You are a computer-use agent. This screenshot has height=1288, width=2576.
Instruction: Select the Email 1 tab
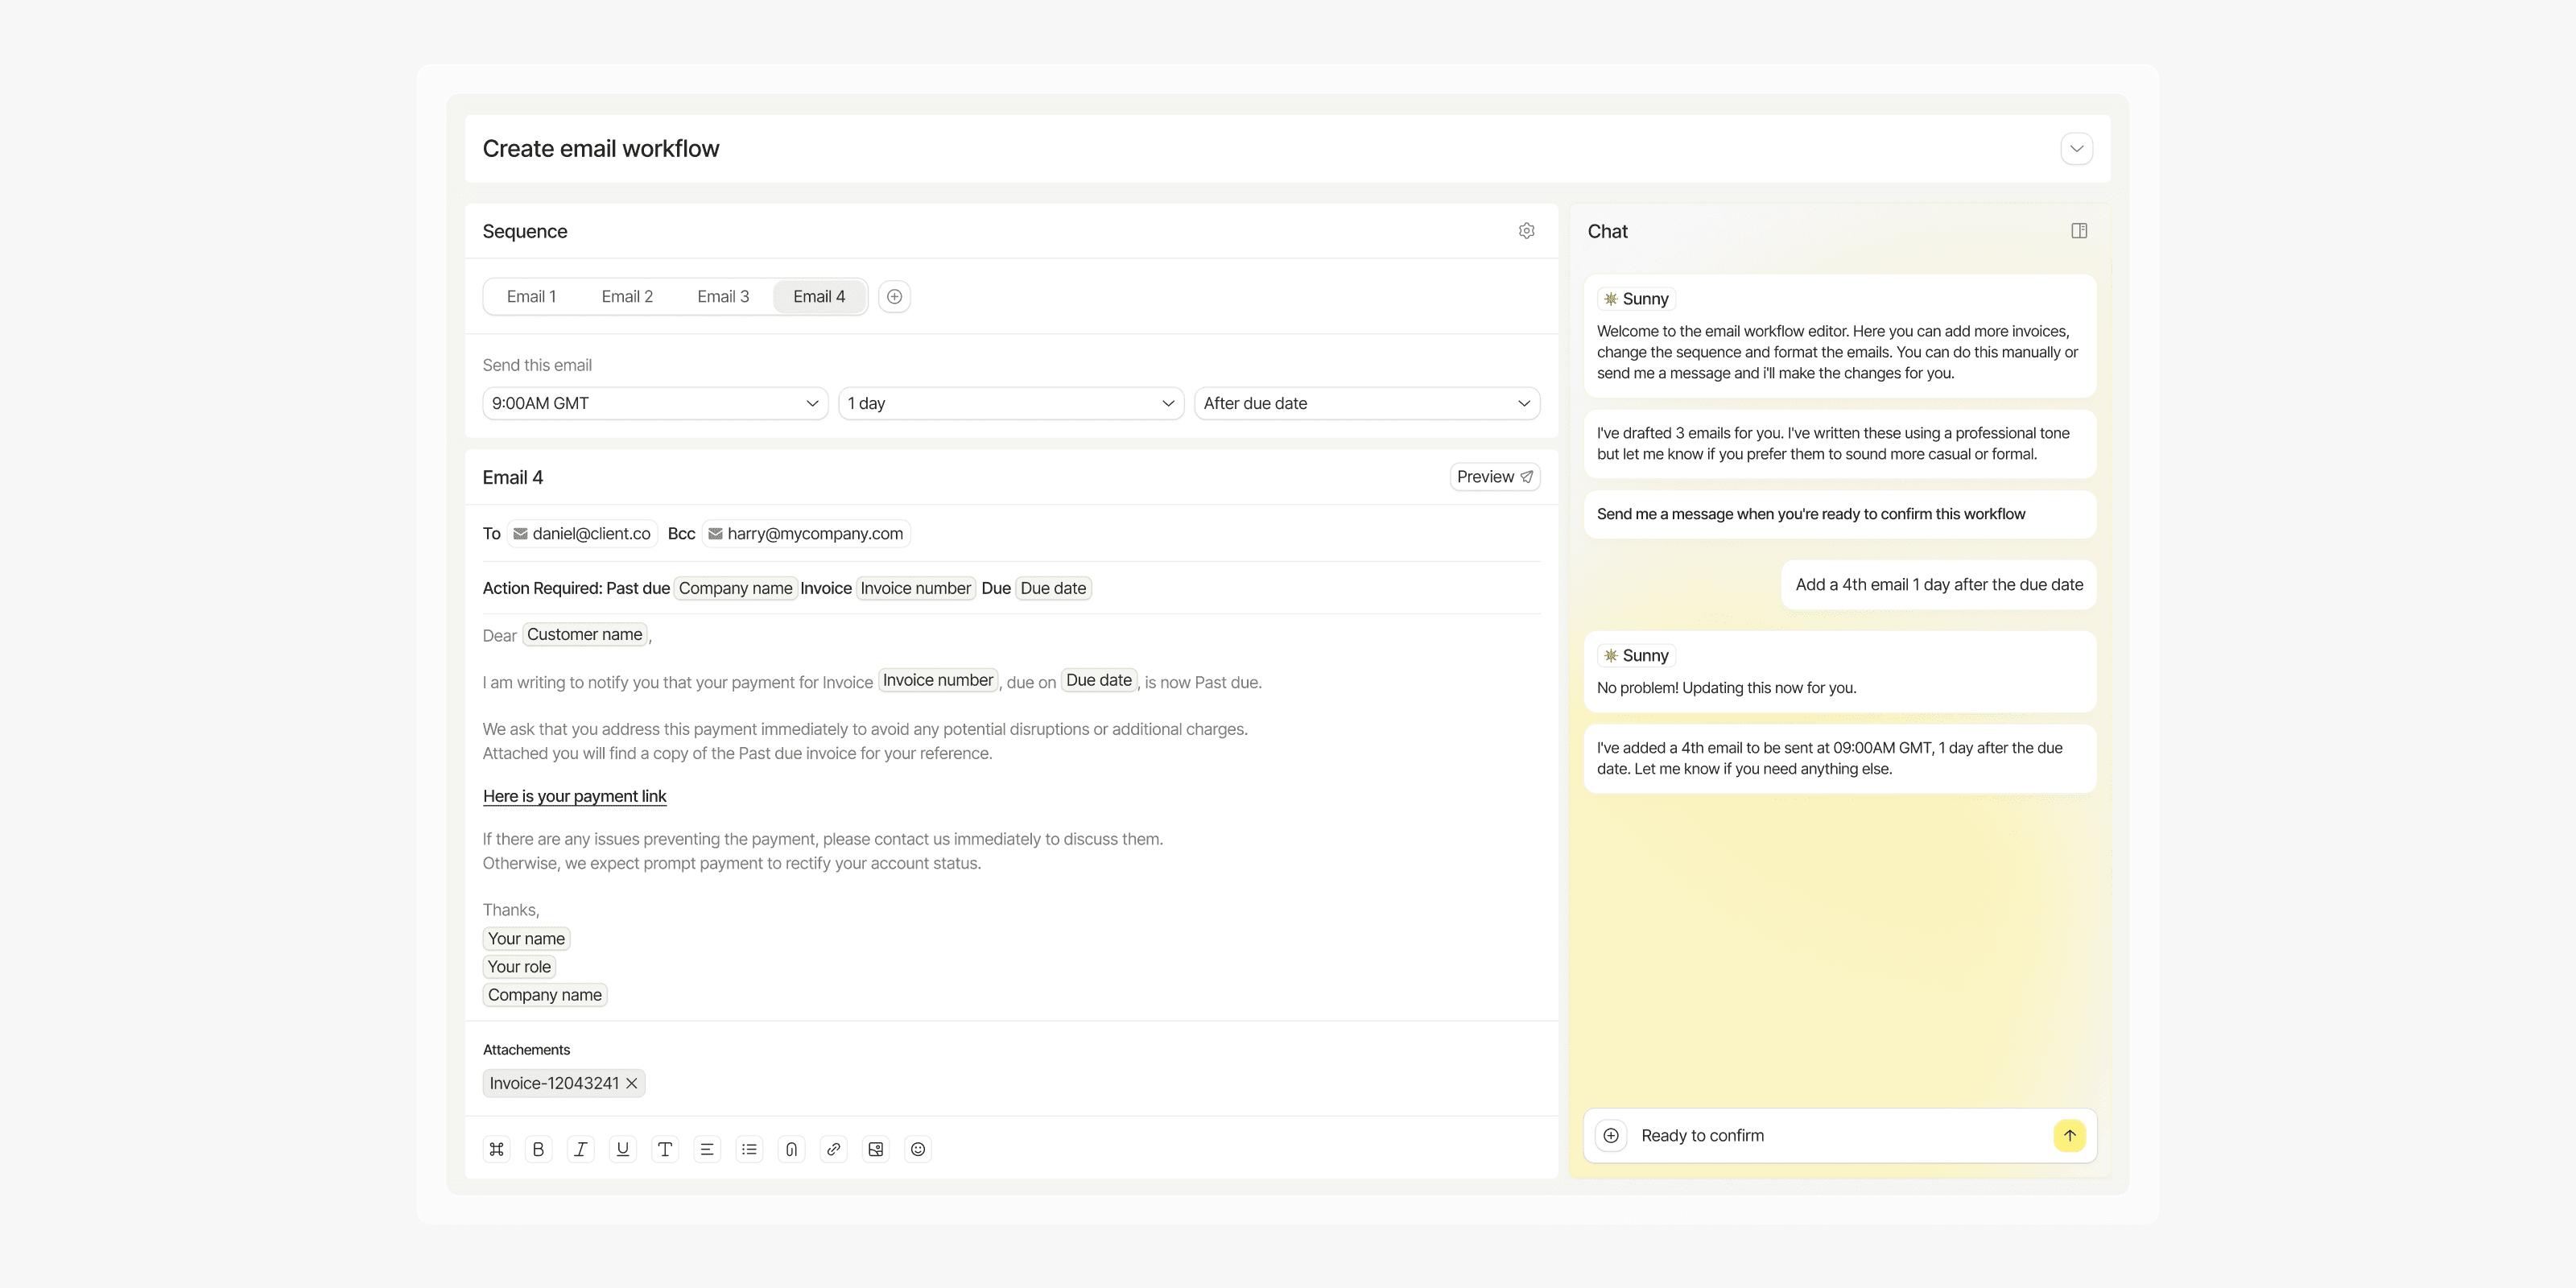click(x=531, y=297)
